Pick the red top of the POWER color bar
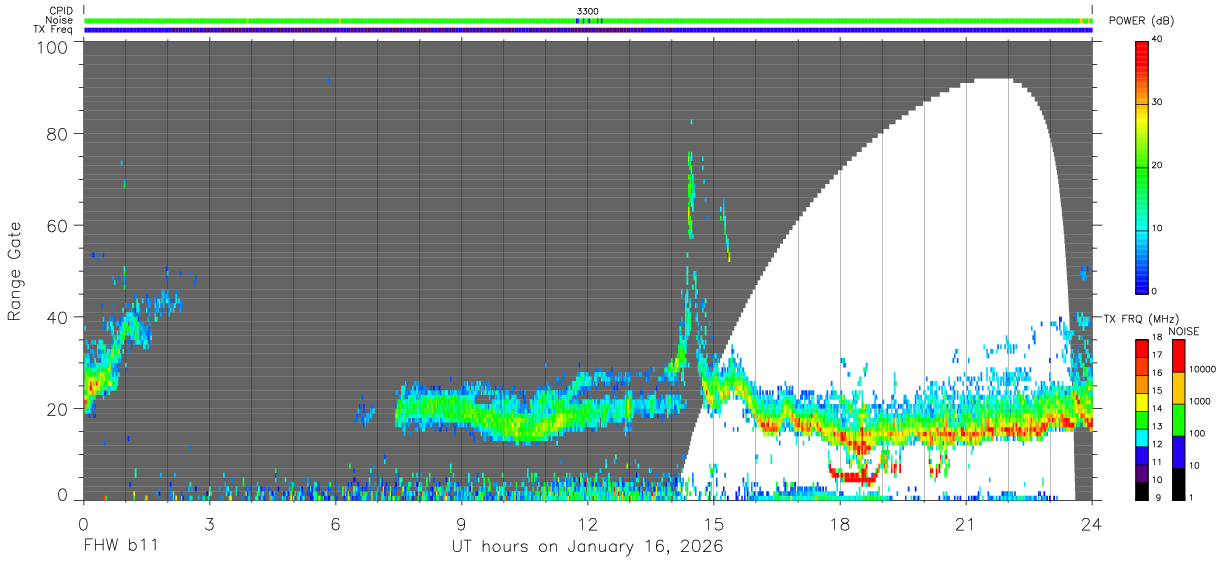 (x=1141, y=48)
